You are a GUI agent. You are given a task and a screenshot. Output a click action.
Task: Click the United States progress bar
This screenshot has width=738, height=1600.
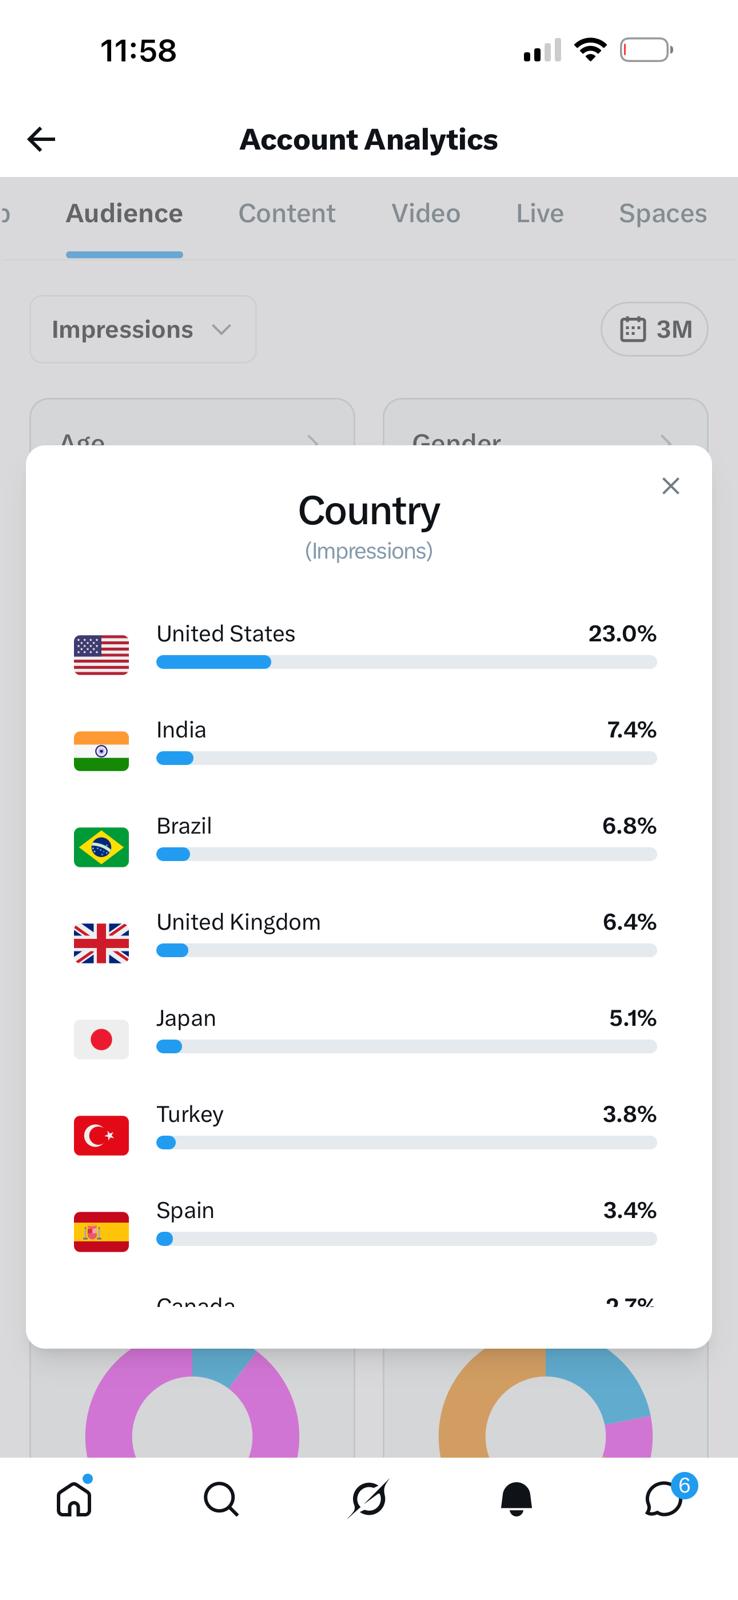pyautogui.click(x=406, y=662)
